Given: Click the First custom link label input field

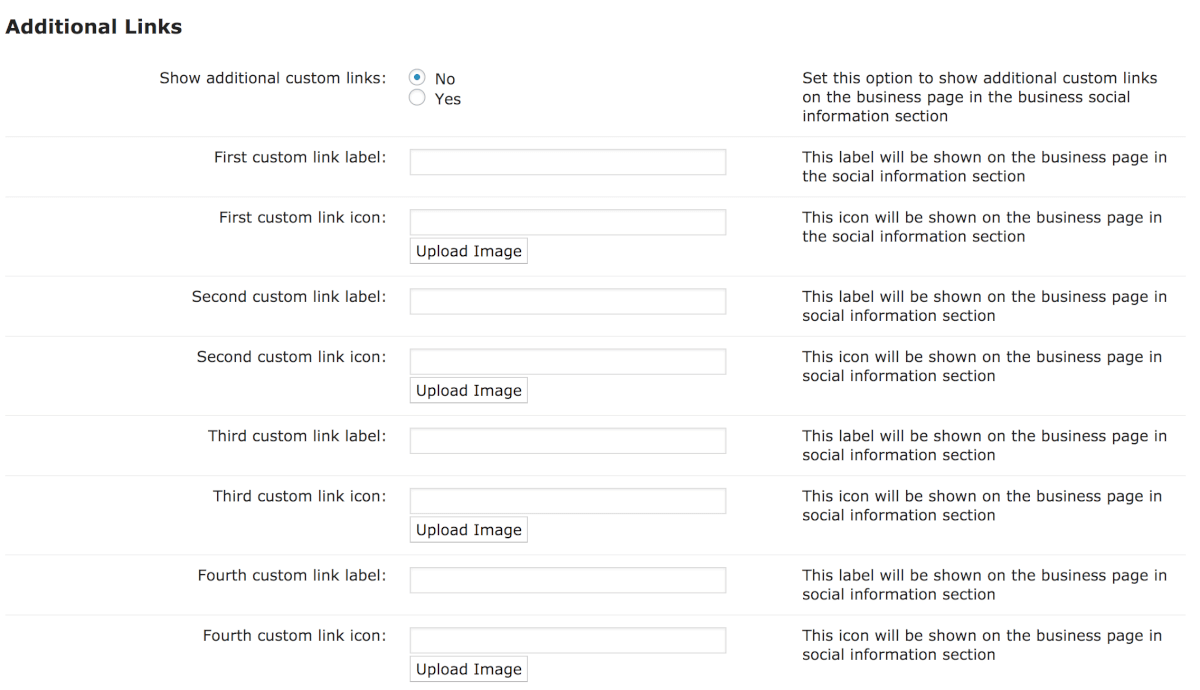Looking at the screenshot, I should click(567, 162).
